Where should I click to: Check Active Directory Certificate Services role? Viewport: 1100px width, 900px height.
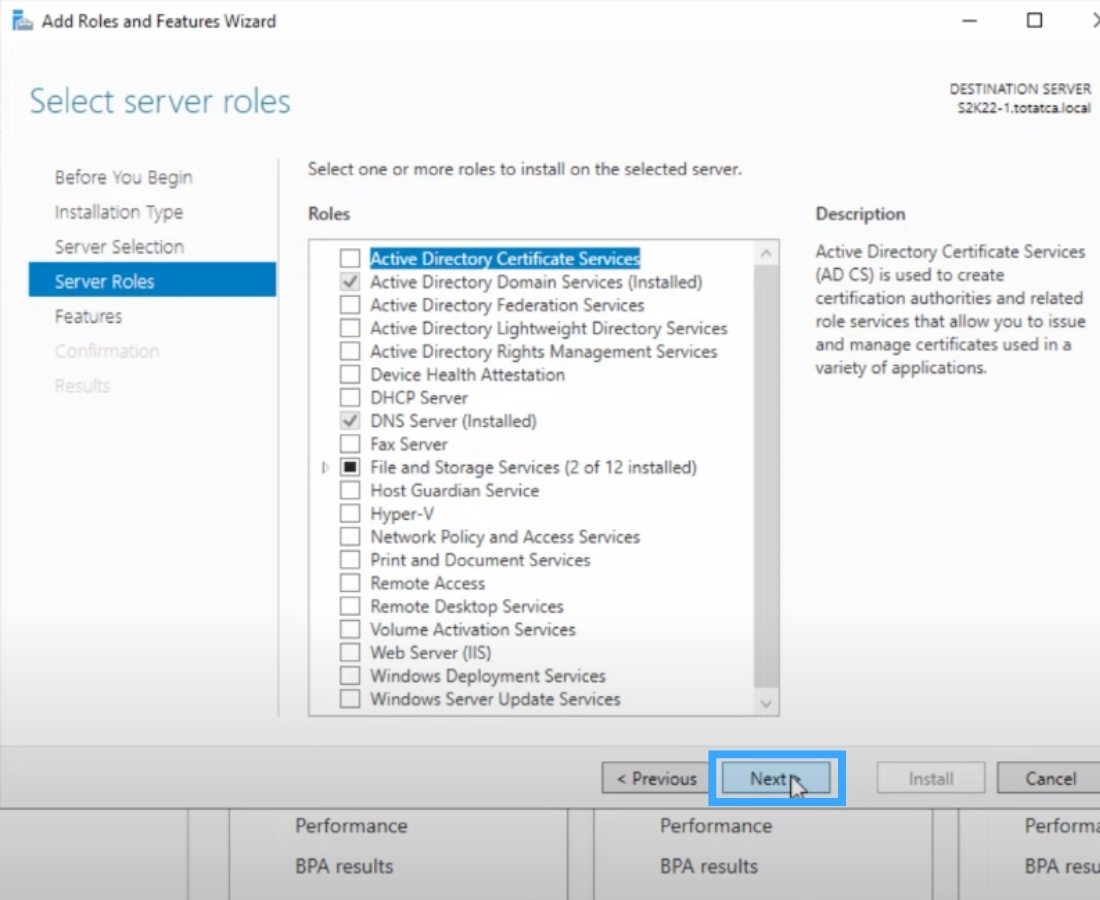click(x=350, y=259)
